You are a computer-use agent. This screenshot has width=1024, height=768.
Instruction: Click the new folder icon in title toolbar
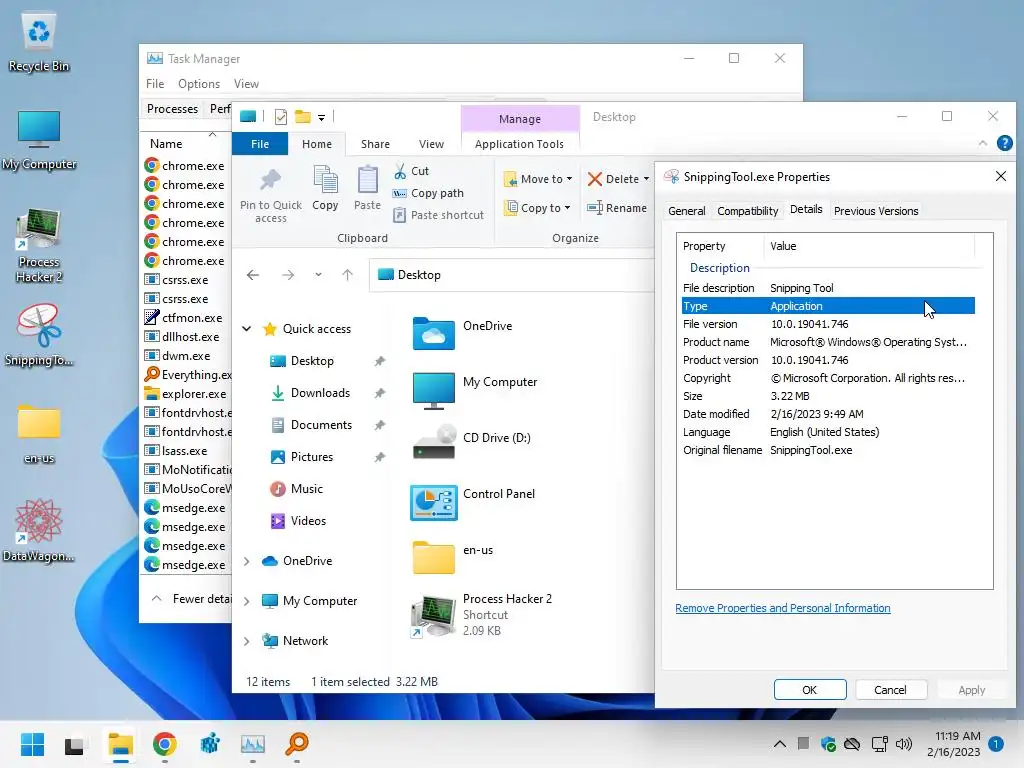[302, 117]
